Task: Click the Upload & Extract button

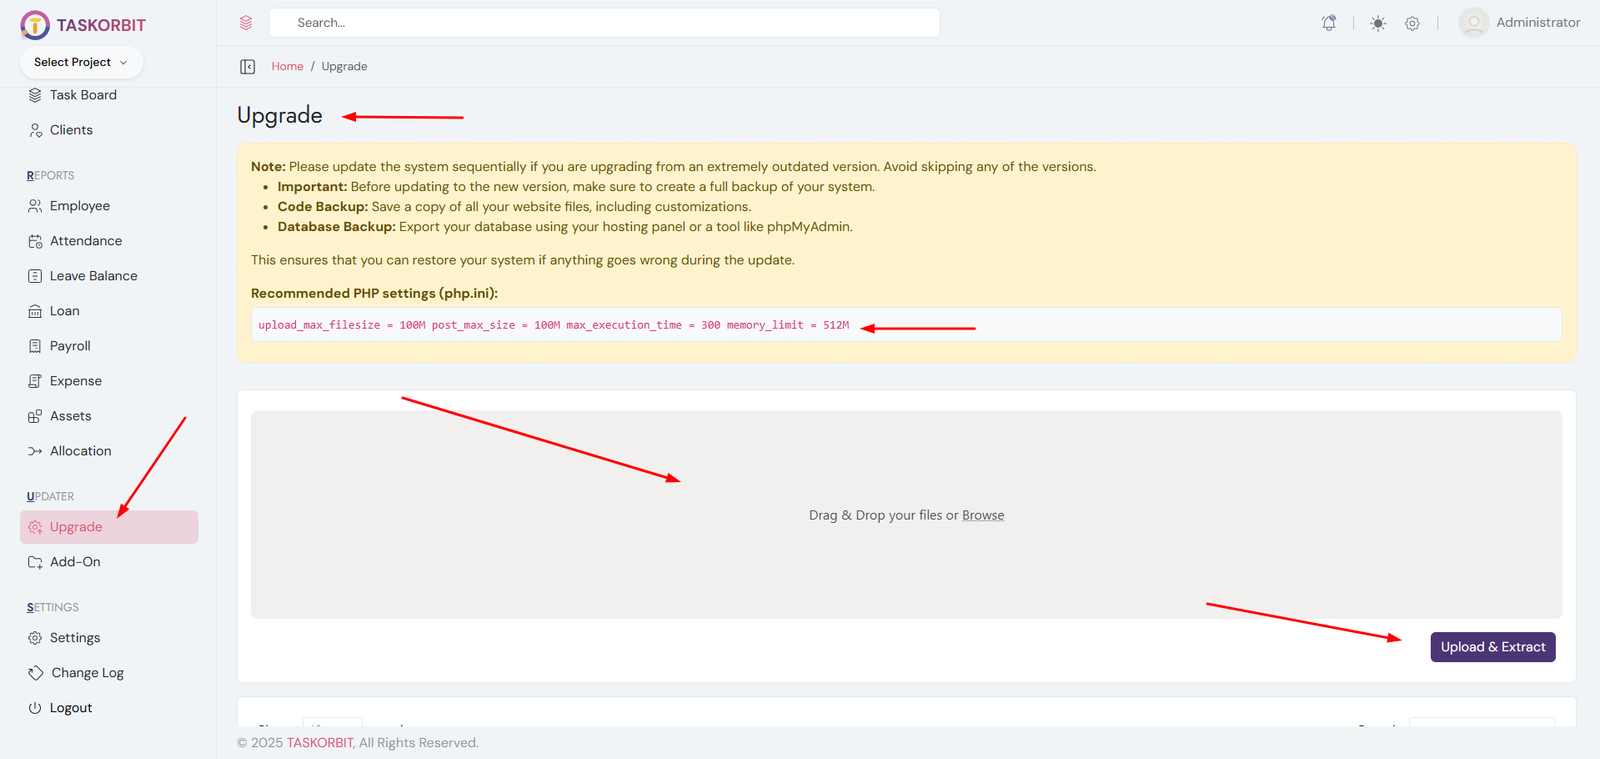Action: [1492, 647]
